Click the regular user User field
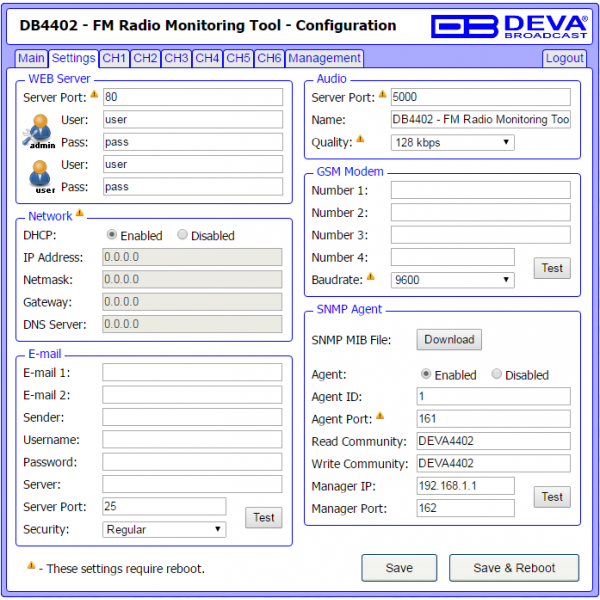Viewport: 600px width, 600px height. coord(193,164)
